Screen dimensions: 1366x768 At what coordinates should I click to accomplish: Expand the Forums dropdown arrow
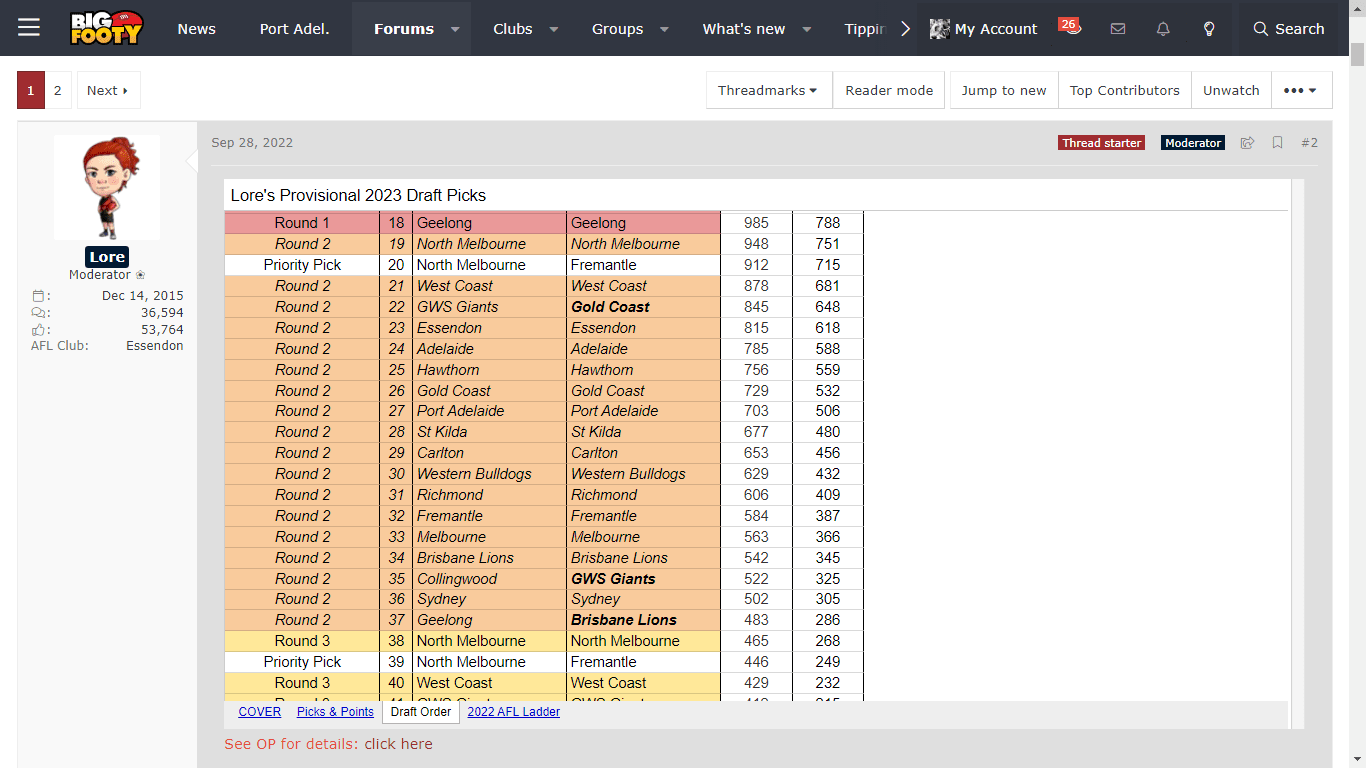tap(455, 29)
